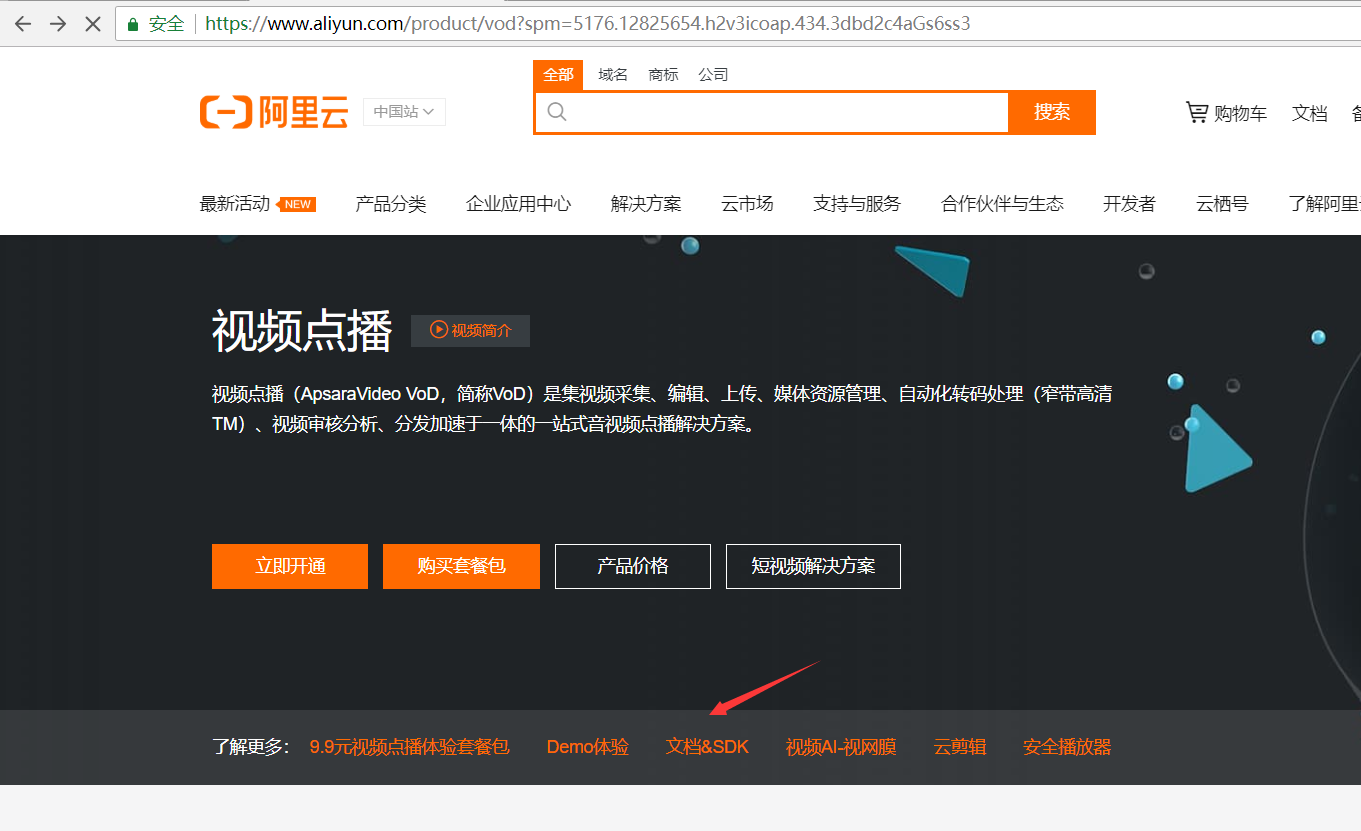
Task: Open the 文档&SDK link
Action: point(708,747)
